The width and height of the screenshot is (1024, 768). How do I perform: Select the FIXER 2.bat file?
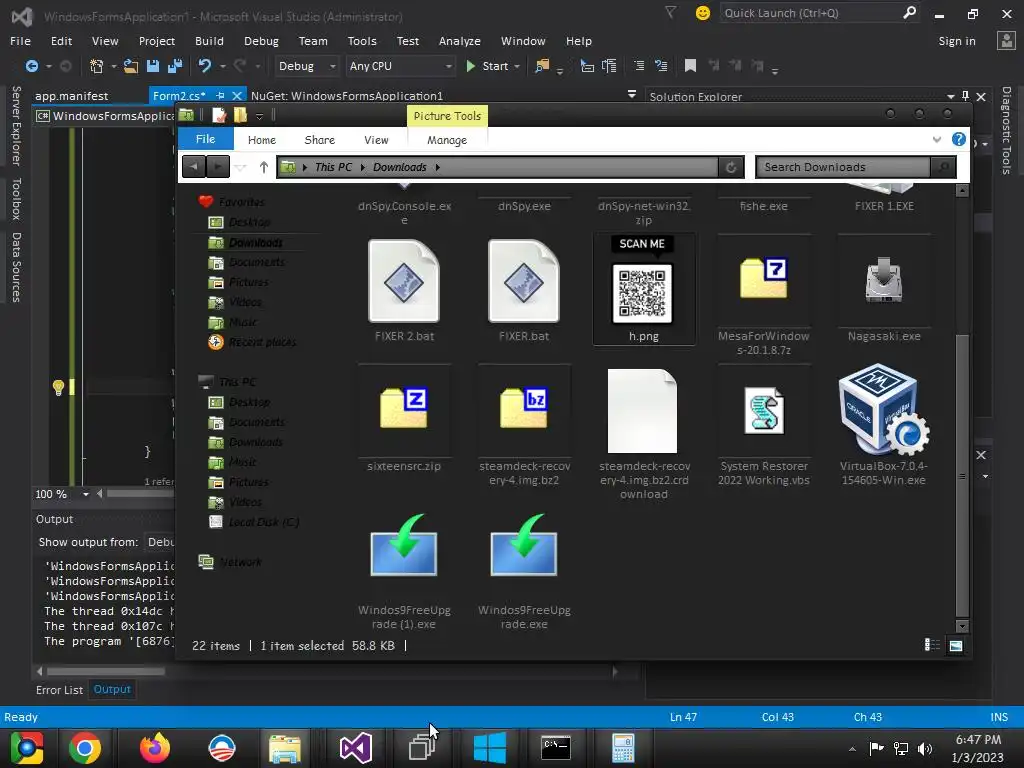[x=404, y=289]
